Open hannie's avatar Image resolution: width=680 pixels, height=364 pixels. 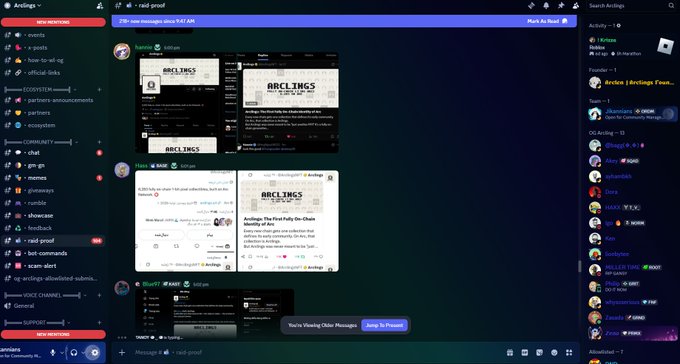click(122, 51)
